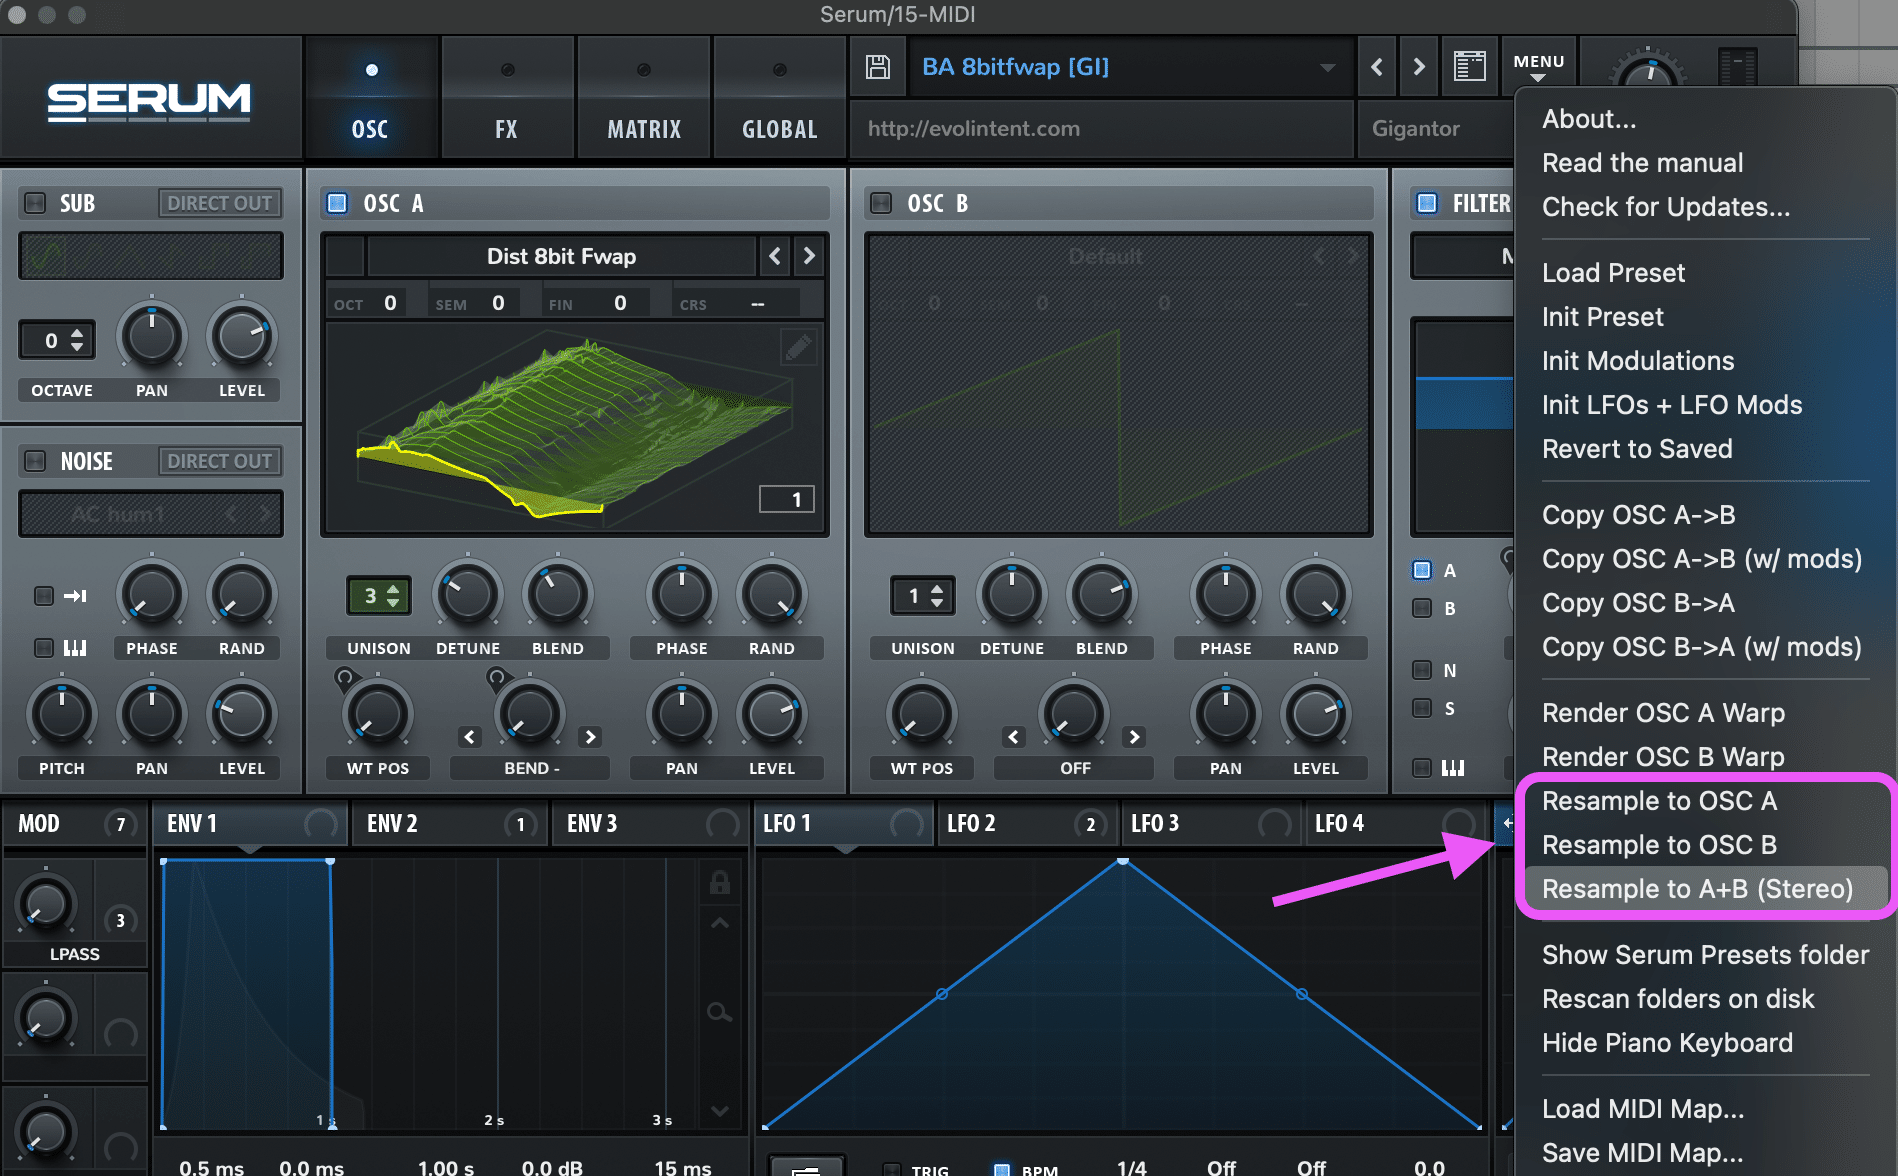This screenshot has width=1898, height=1176.
Task: Click the OSC A WT POS modulation source icon
Action: [x=344, y=678]
